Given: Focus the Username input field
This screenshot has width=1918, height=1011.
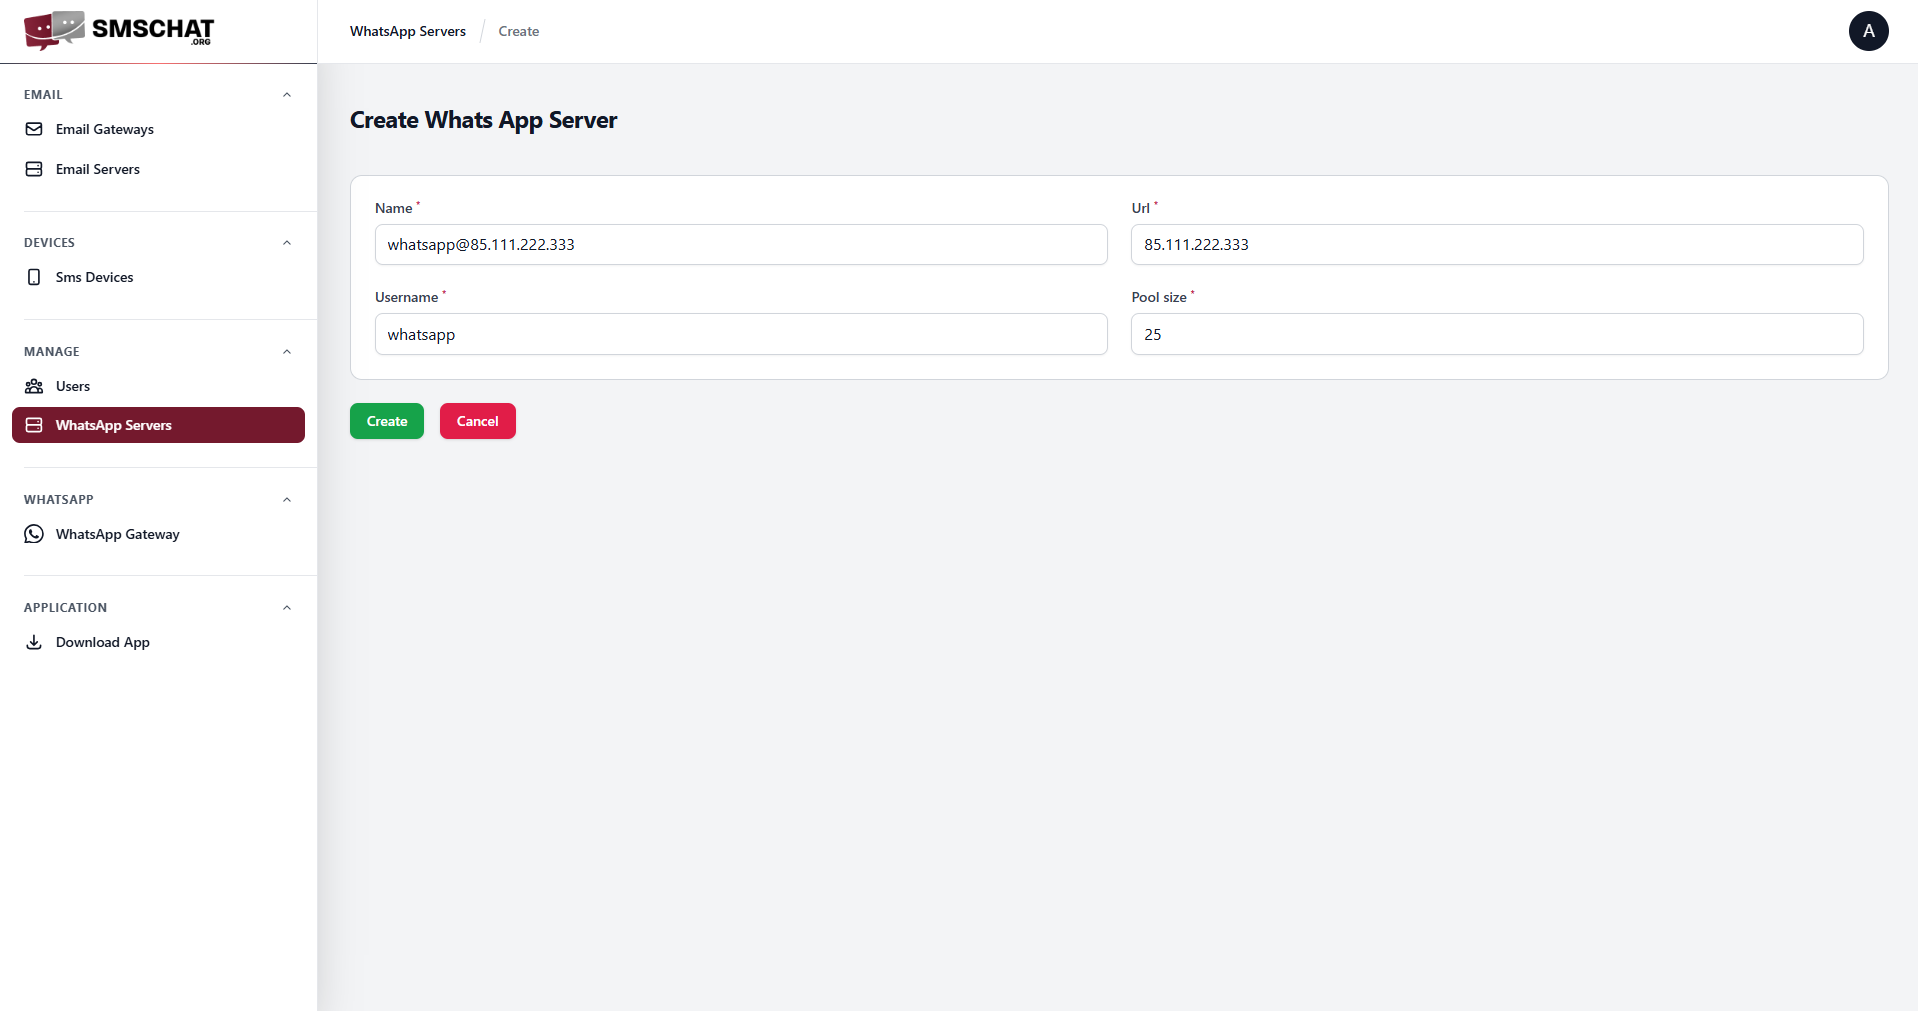Looking at the screenshot, I should tap(741, 334).
